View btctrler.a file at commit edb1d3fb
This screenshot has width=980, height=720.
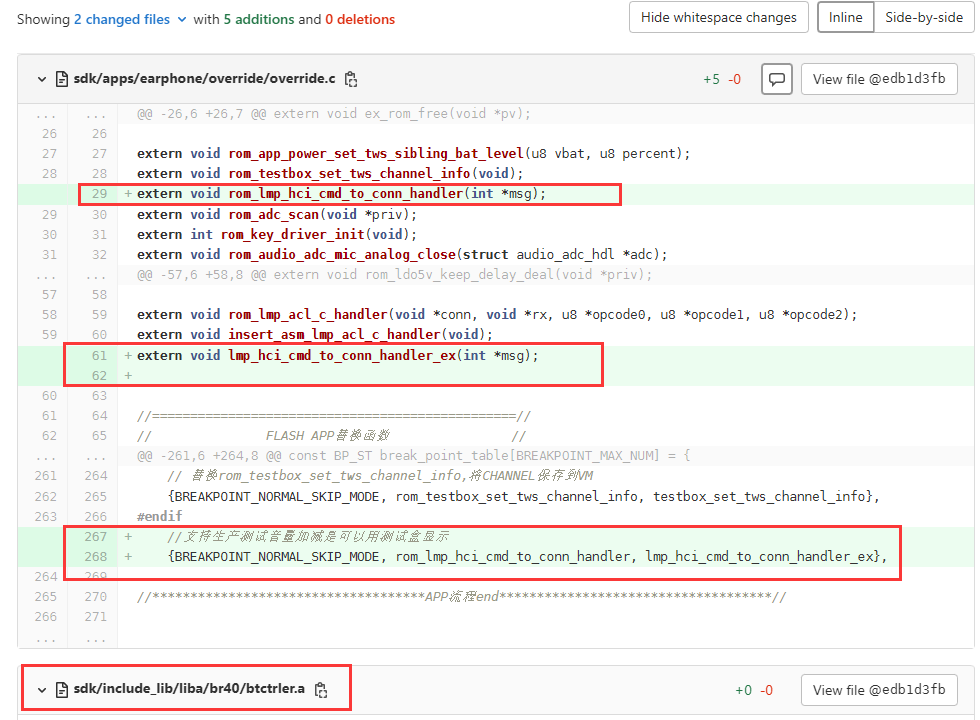(x=879, y=690)
